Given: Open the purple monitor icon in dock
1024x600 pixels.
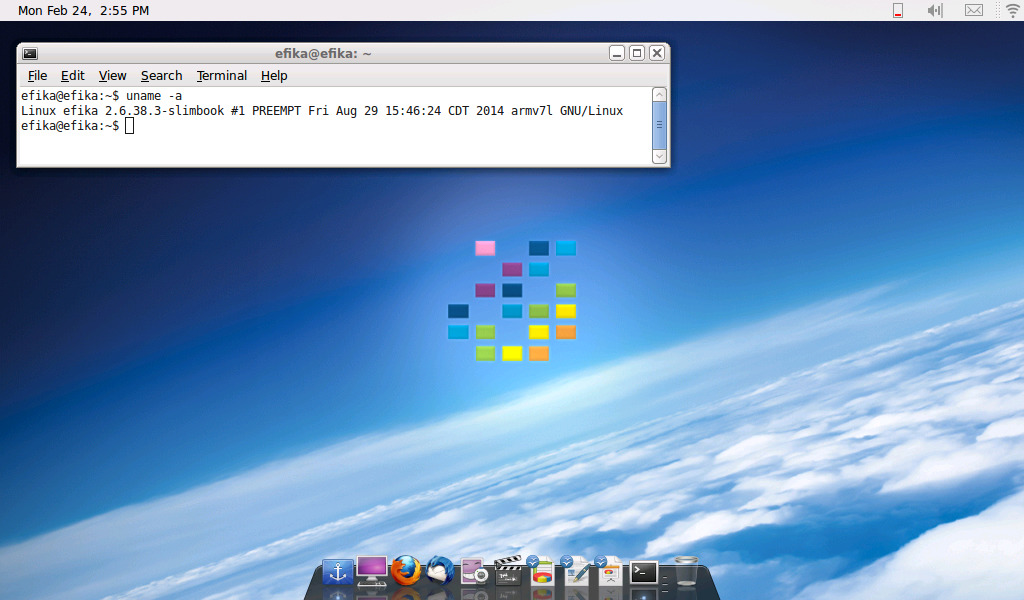Looking at the screenshot, I should (x=372, y=571).
